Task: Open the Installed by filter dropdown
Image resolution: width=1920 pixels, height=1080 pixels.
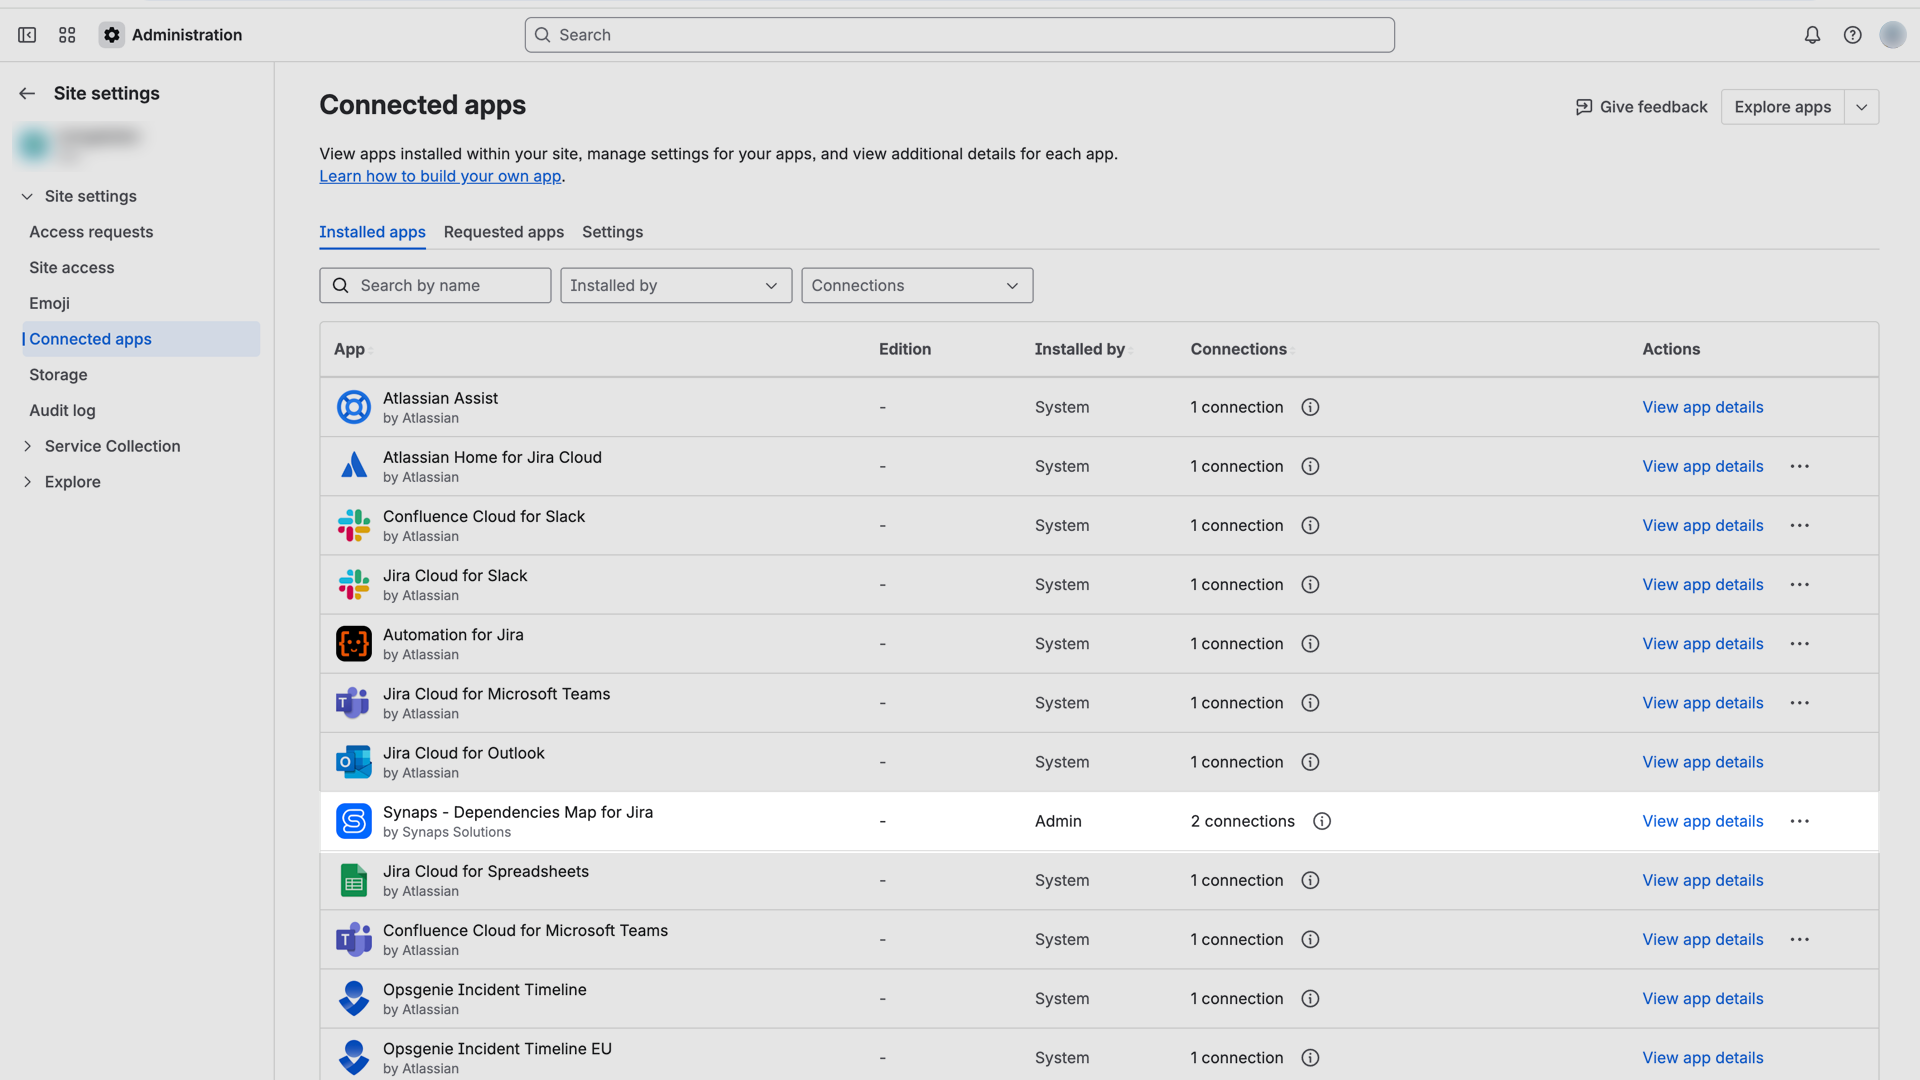Action: 676,285
